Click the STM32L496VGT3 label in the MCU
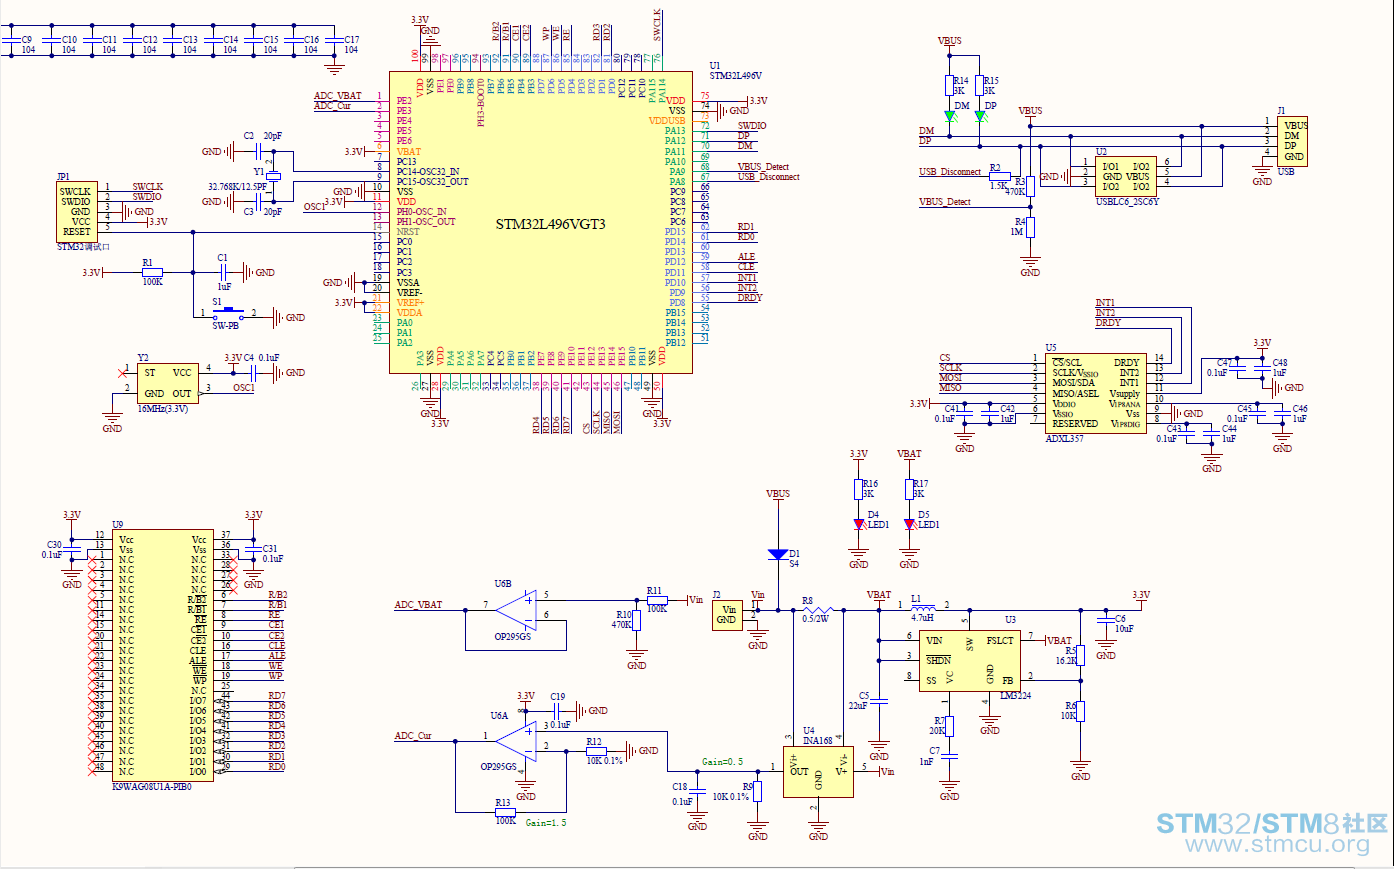Image resolution: width=1394 pixels, height=869 pixels. click(550, 224)
